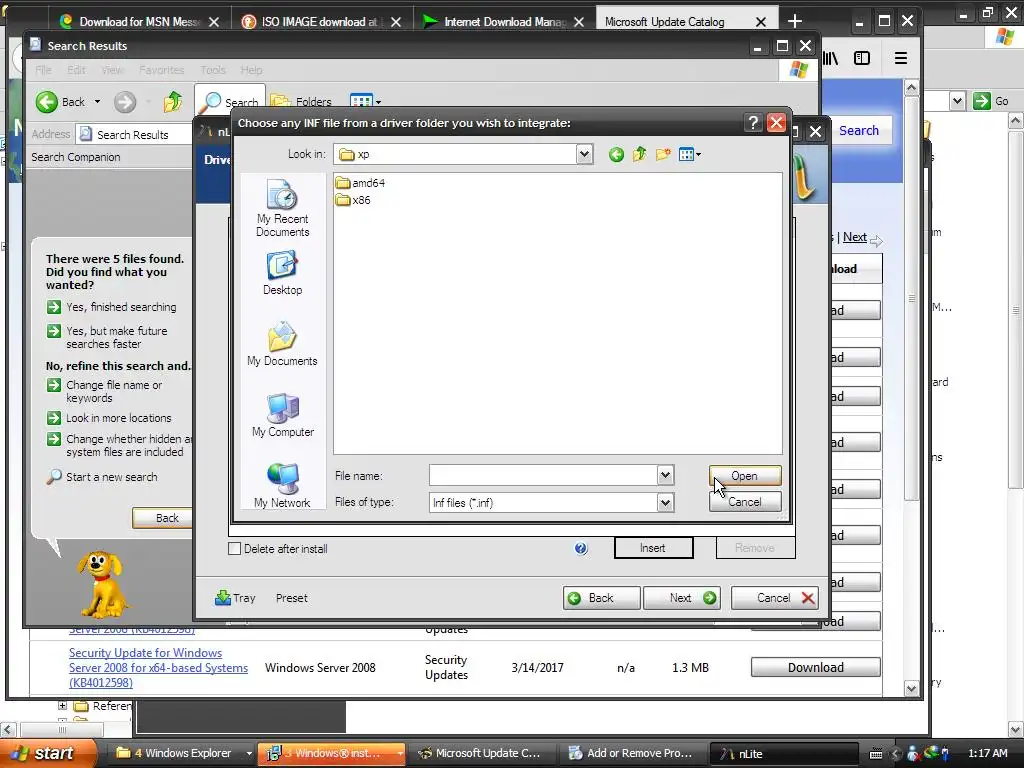The height and width of the screenshot is (768, 1024).
Task: Click Back arrow in Search Results toolbar
Action: 60,102
